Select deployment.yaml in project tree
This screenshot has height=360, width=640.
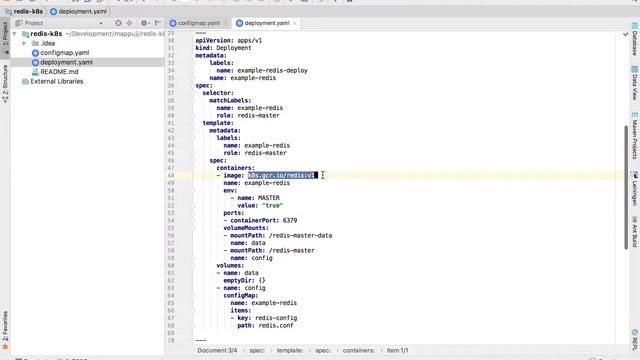tap(66, 62)
